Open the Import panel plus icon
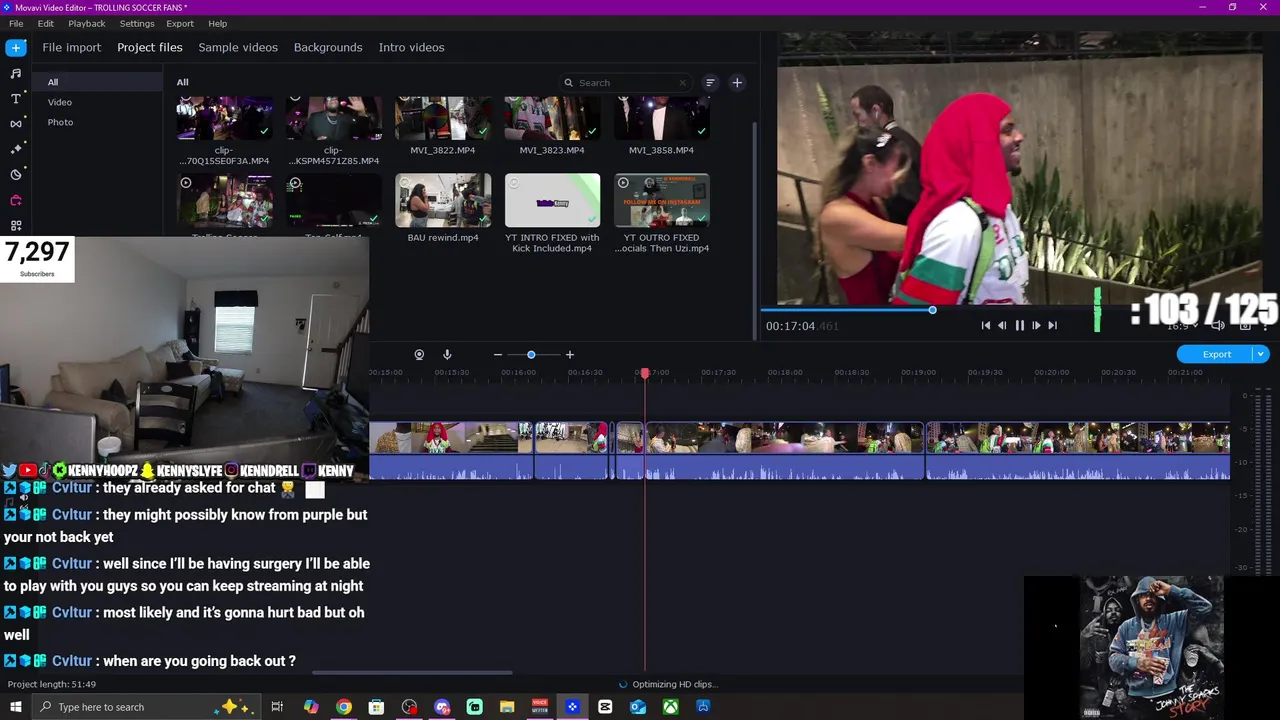Image resolution: width=1280 pixels, height=720 pixels. pyautogui.click(x=16, y=47)
